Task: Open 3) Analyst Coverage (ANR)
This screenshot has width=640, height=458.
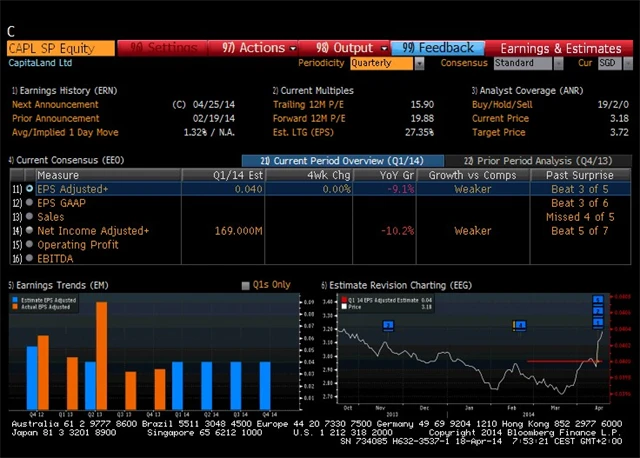Action: (x=527, y=91)
